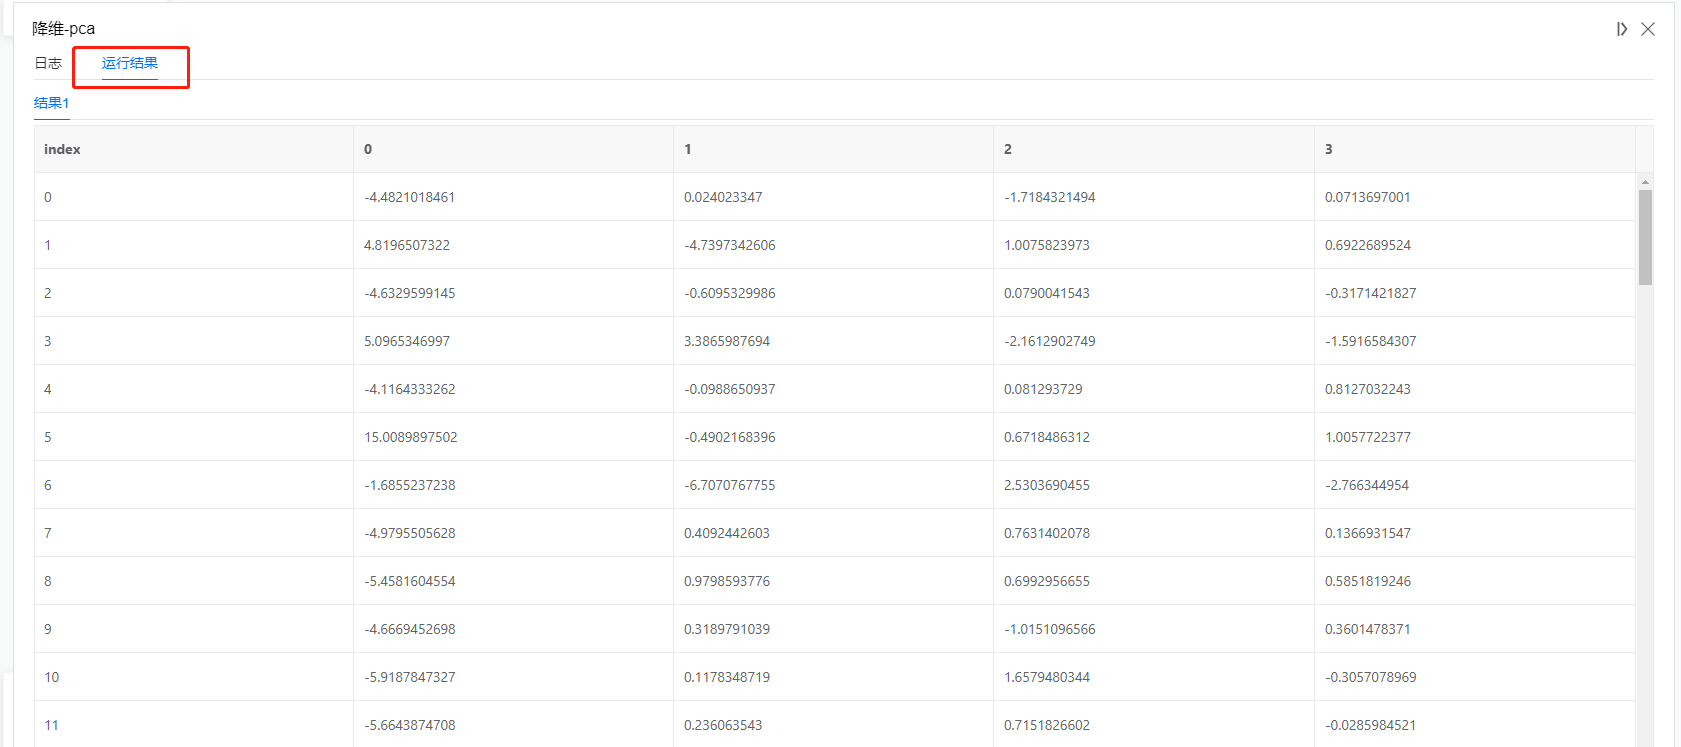
Task: Select cell value 0.0713697001
Action: click(x=1368, y=197)
